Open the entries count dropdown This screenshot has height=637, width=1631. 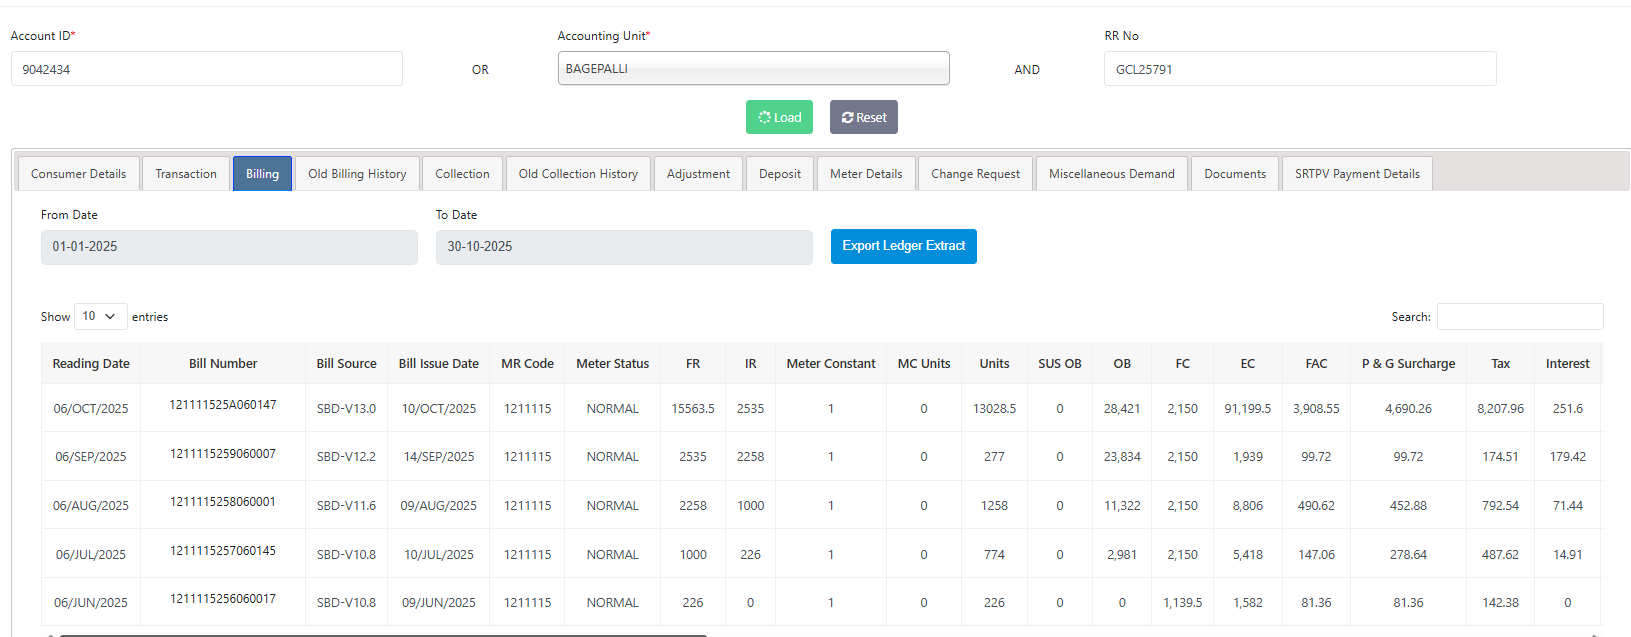[x=100, y=316]
